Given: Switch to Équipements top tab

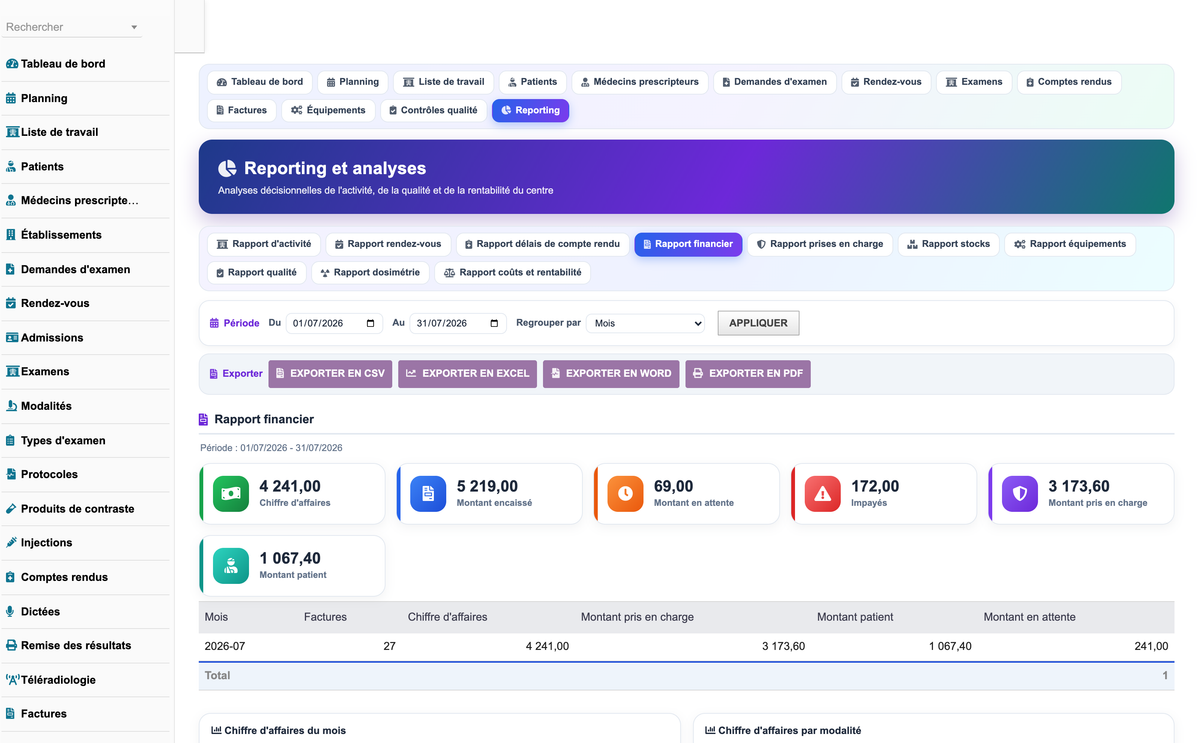Looking at the screenshot, I should click(329, 110).
